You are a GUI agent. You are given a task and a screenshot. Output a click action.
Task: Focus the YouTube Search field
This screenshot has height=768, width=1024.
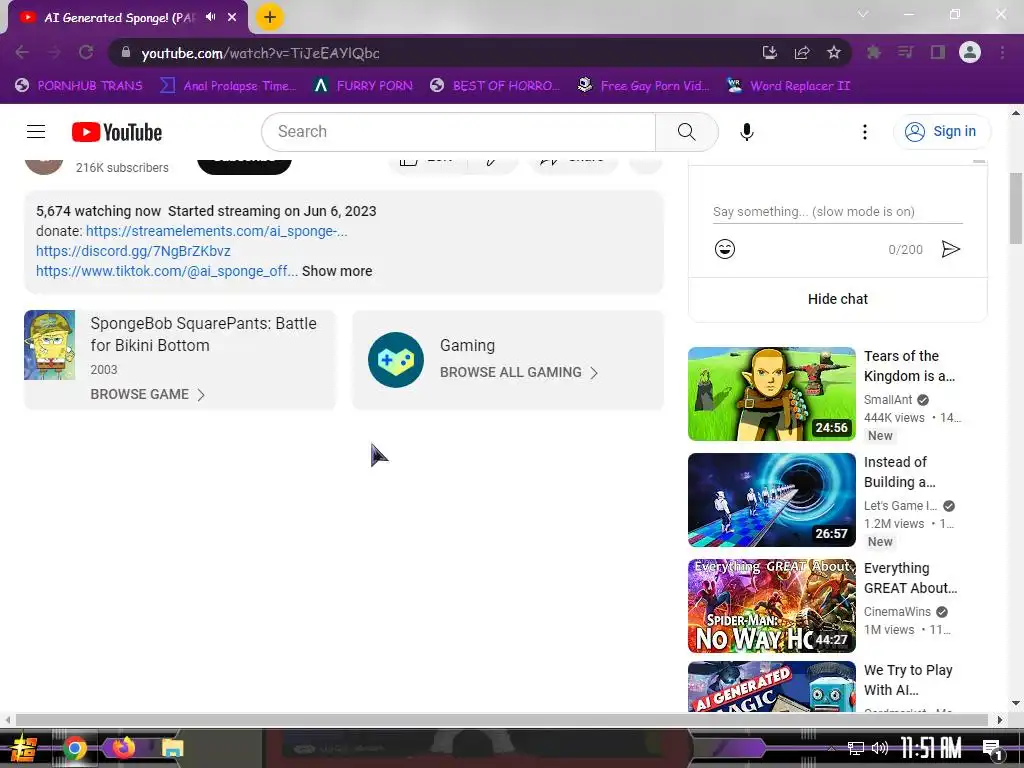click(x=459, y=131)
